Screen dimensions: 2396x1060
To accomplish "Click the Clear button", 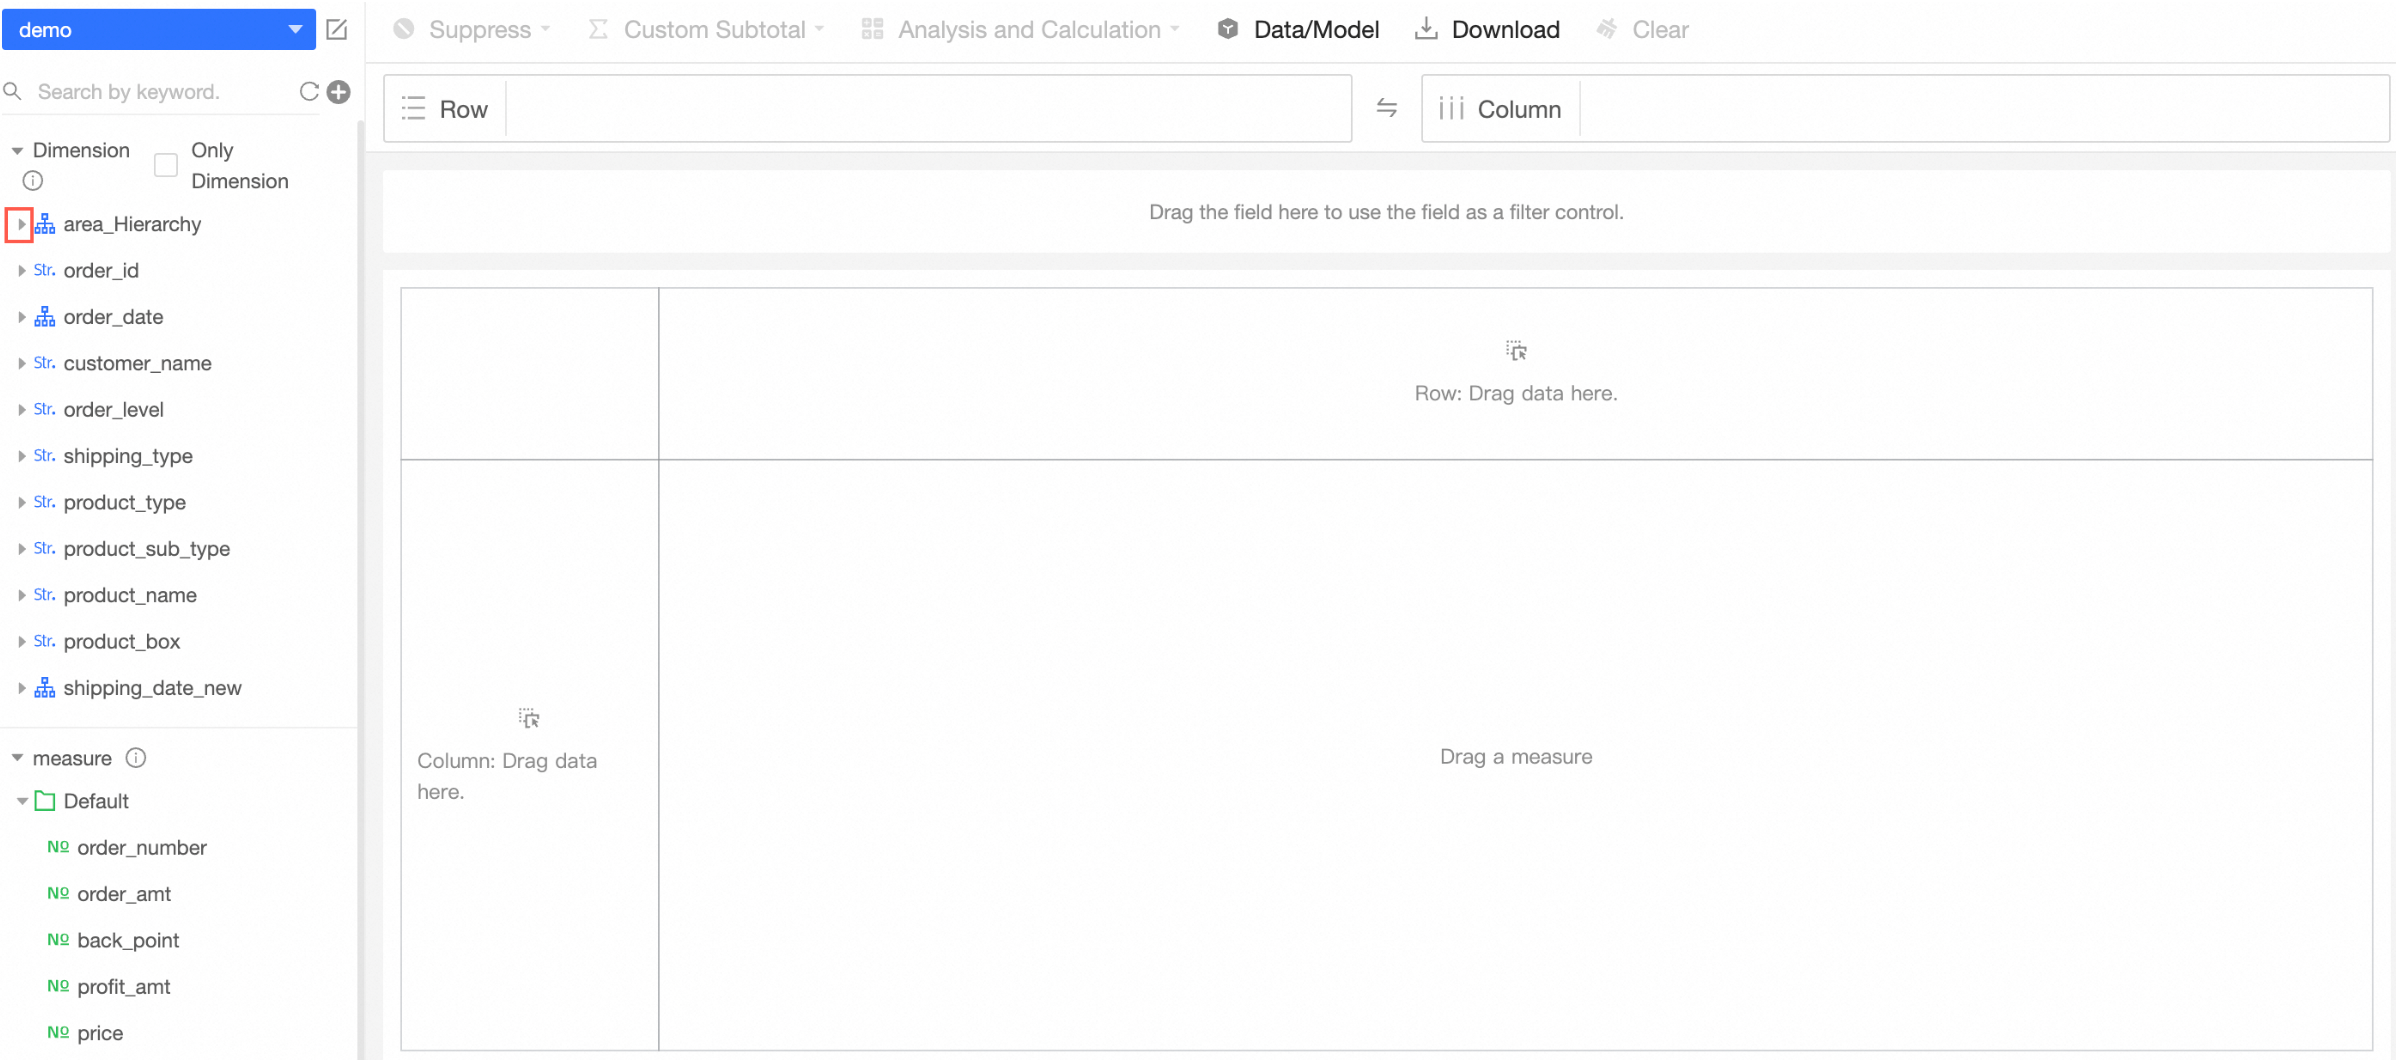I will coord(1642,30).
